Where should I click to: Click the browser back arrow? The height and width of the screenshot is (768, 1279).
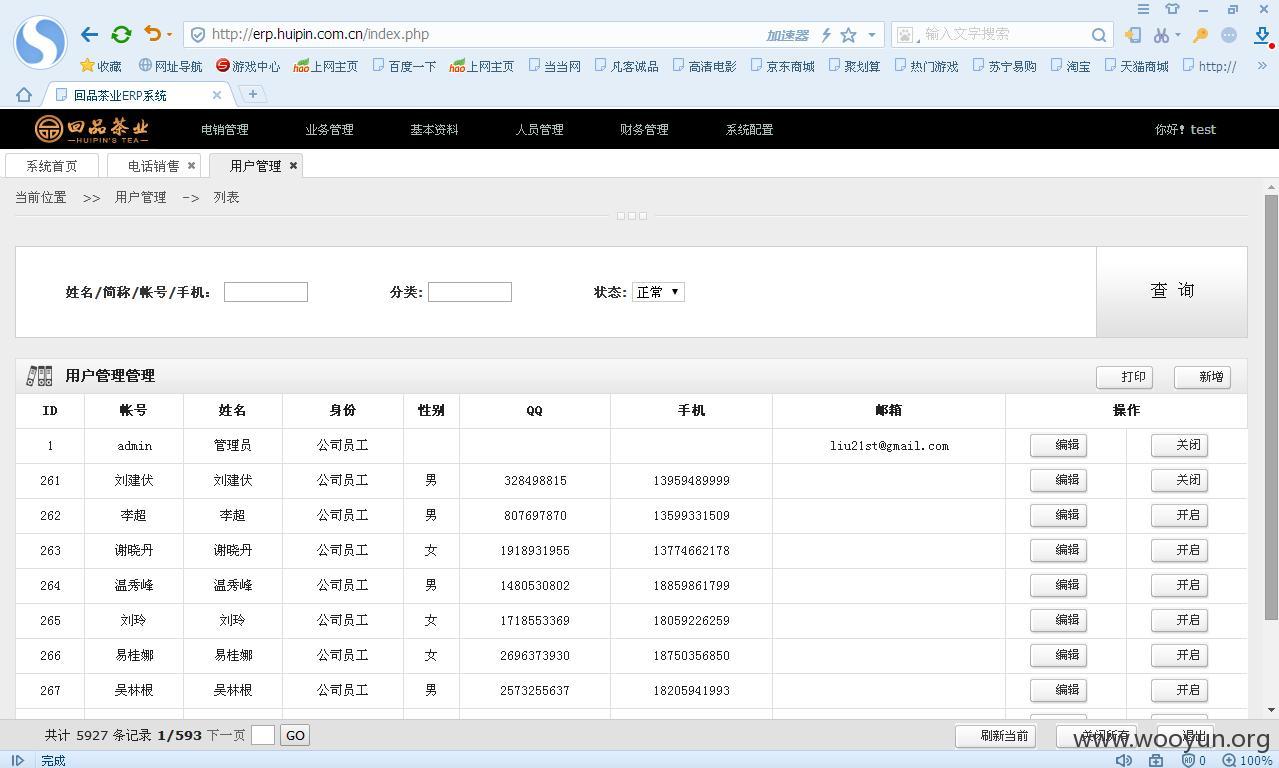(89, 34)
